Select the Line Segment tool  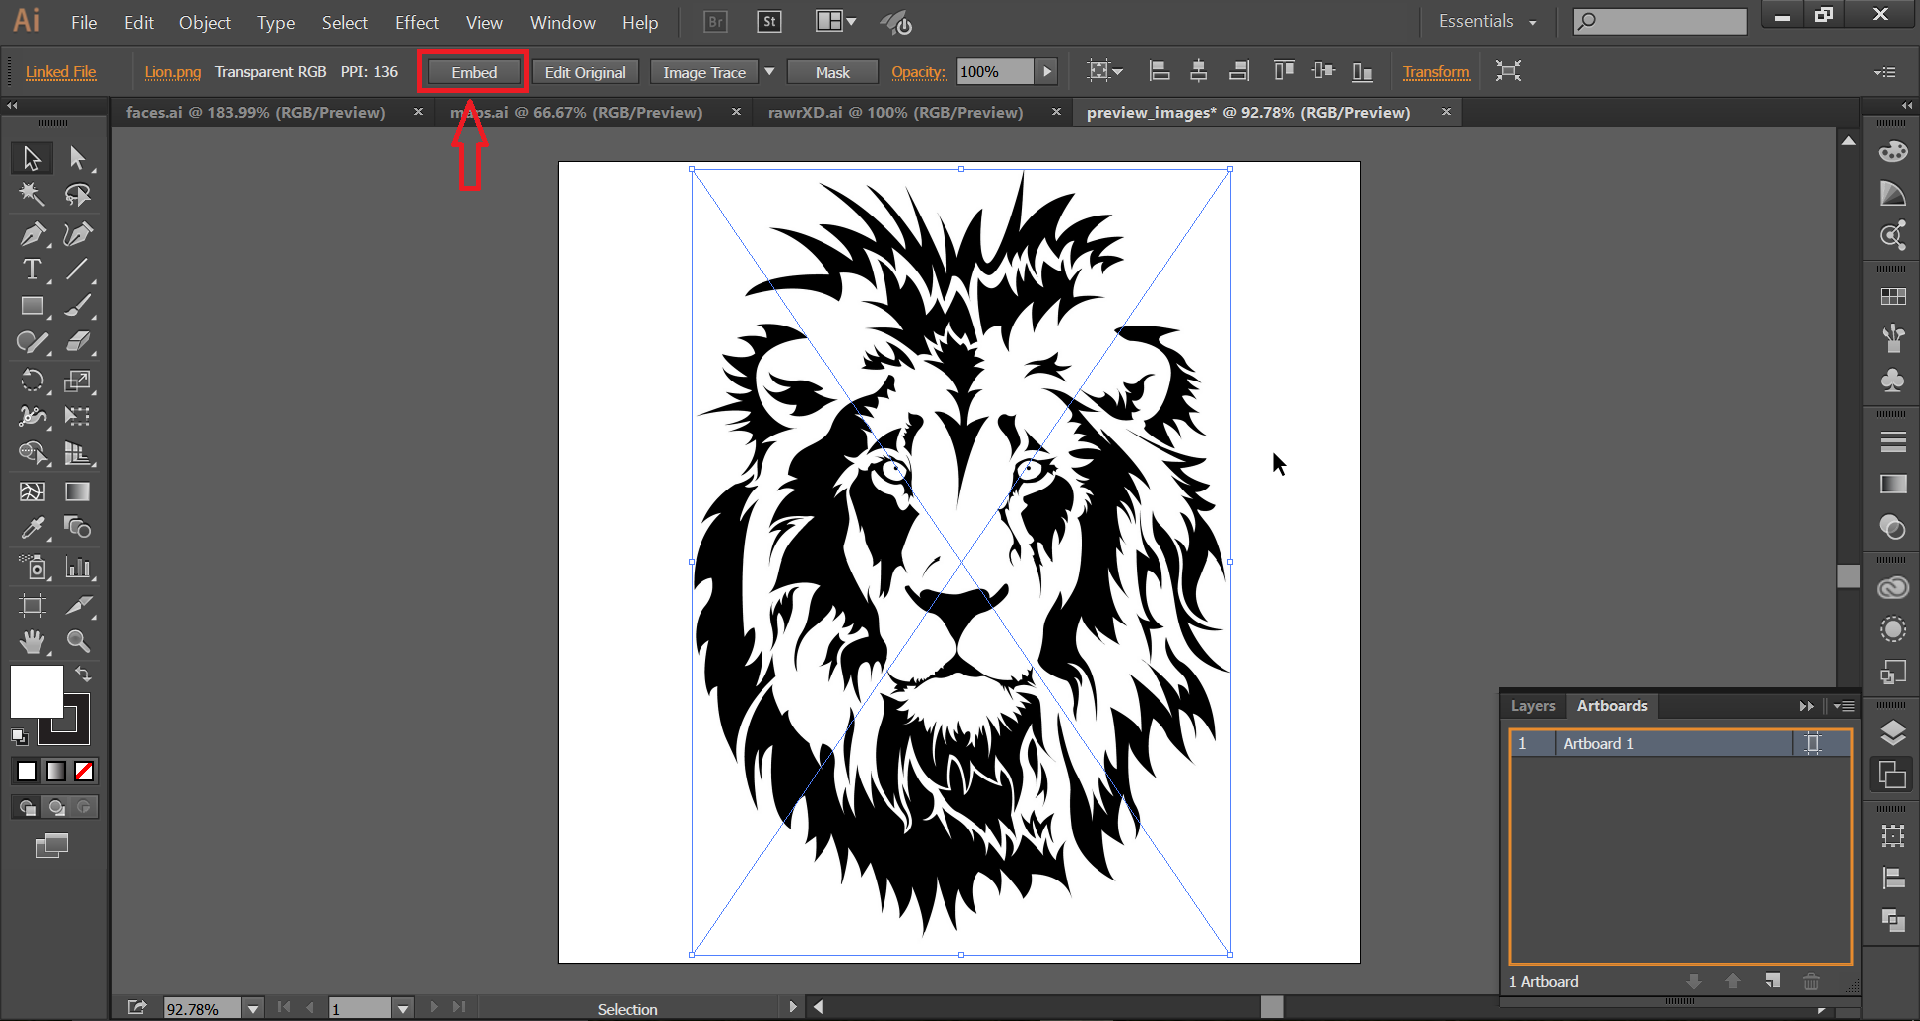(x=77, y=270)
